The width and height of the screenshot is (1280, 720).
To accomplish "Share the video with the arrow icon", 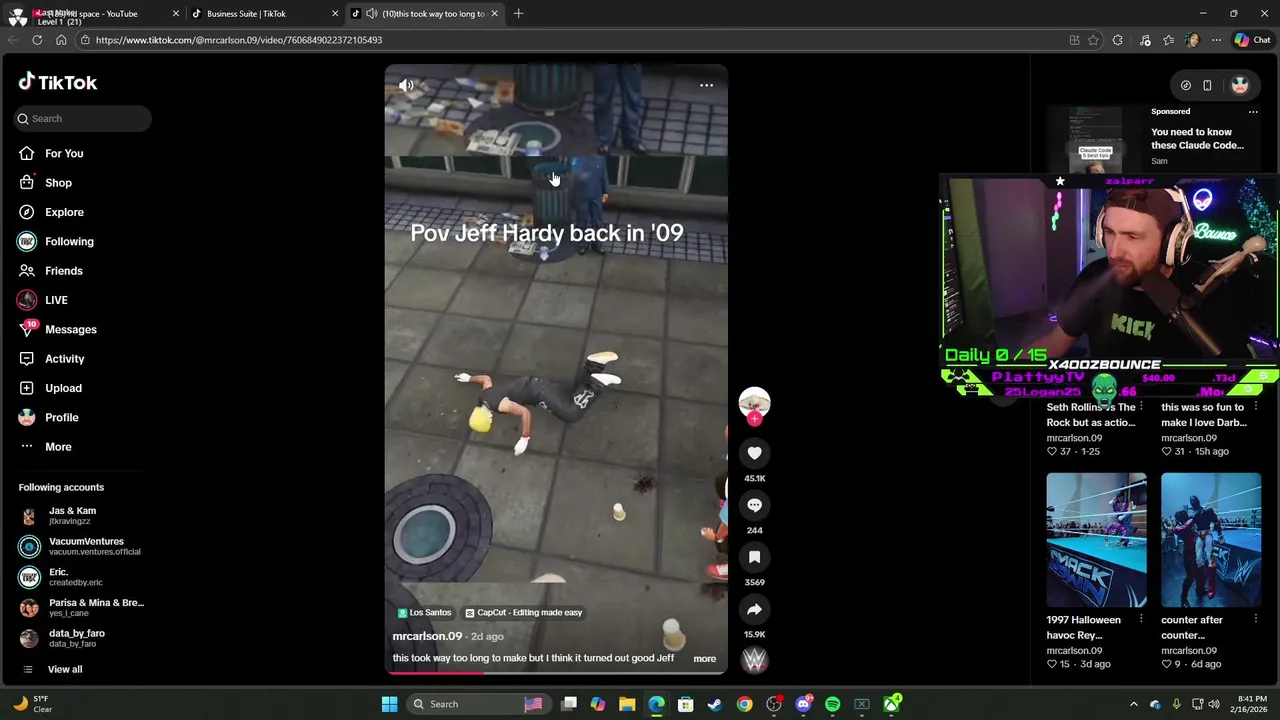I will click(x=754, y=609).
